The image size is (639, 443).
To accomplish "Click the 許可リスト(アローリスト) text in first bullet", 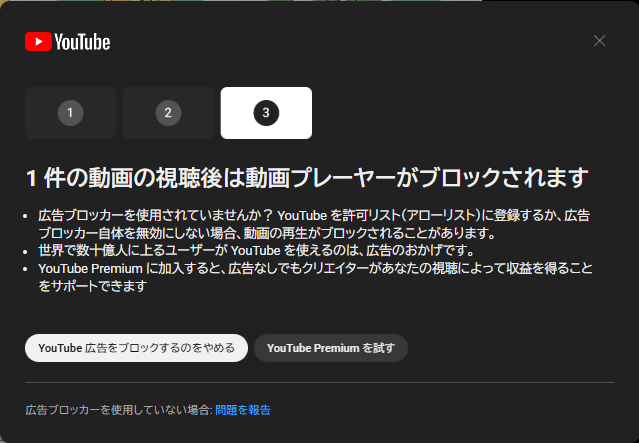I will (x=429, y=215).
